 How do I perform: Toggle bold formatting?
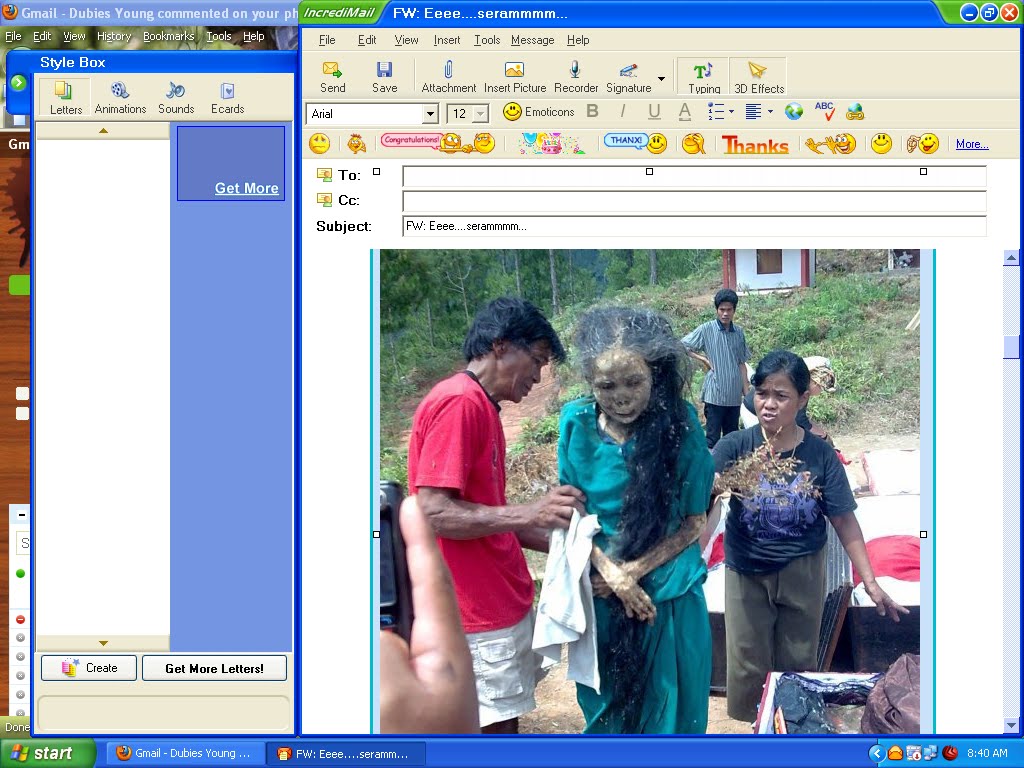tap(592, 112)
